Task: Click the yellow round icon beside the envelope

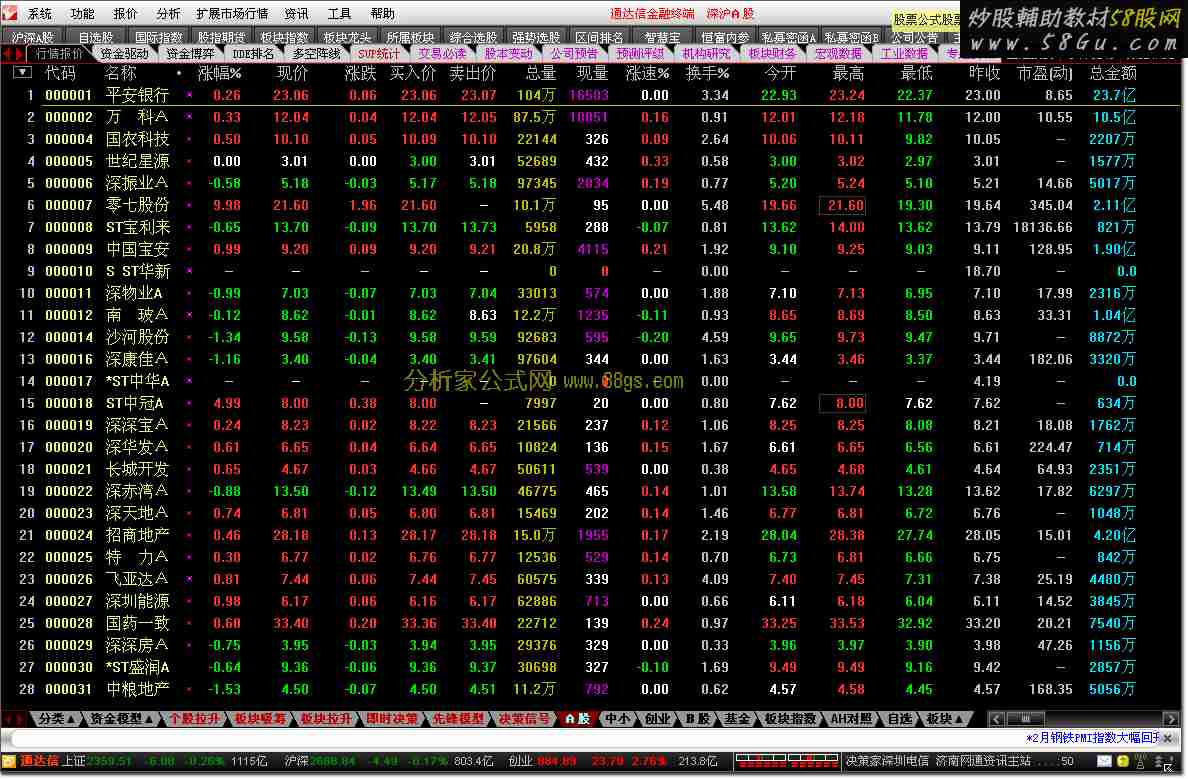Action: pos(1123,761)
